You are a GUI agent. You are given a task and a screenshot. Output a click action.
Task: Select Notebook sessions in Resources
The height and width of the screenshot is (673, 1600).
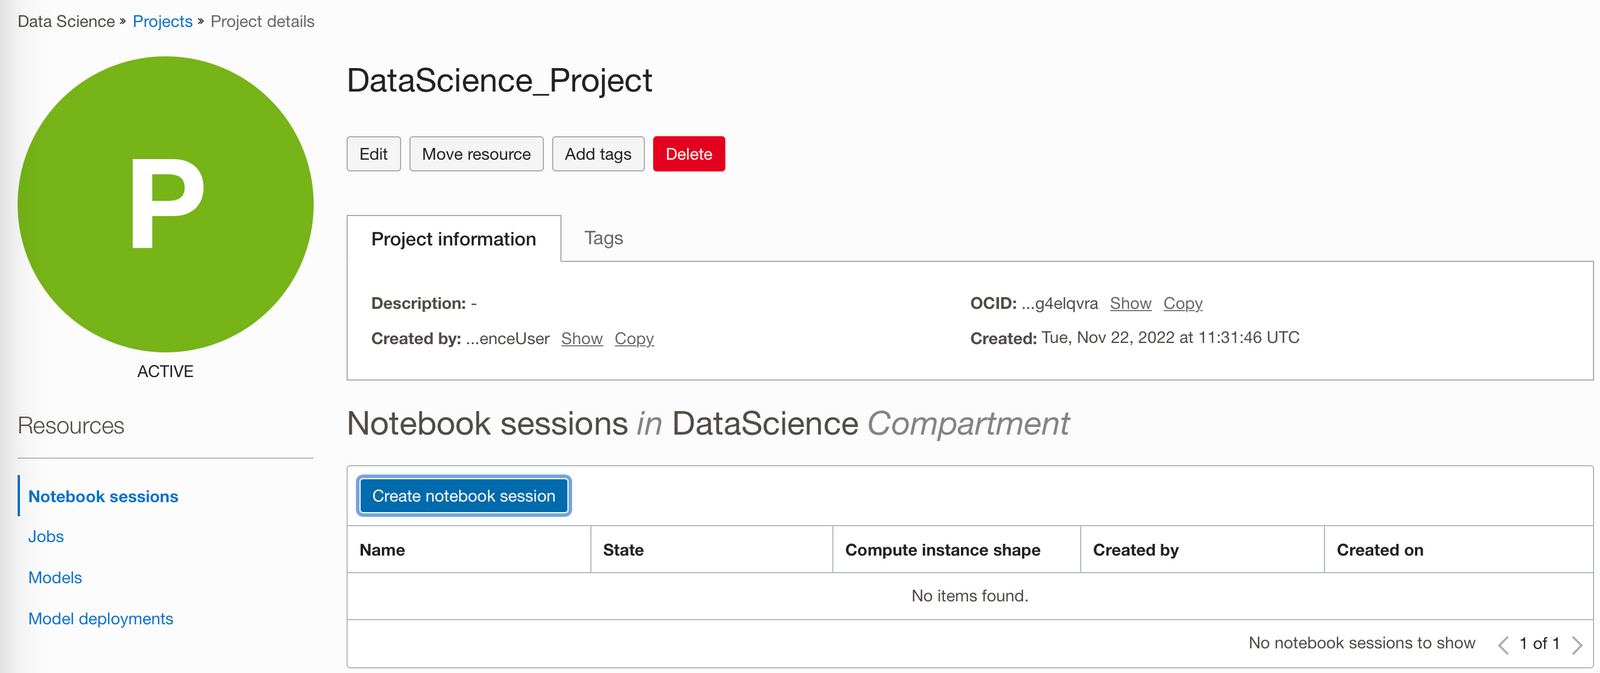pyautogui.click(x=103, y=496)
